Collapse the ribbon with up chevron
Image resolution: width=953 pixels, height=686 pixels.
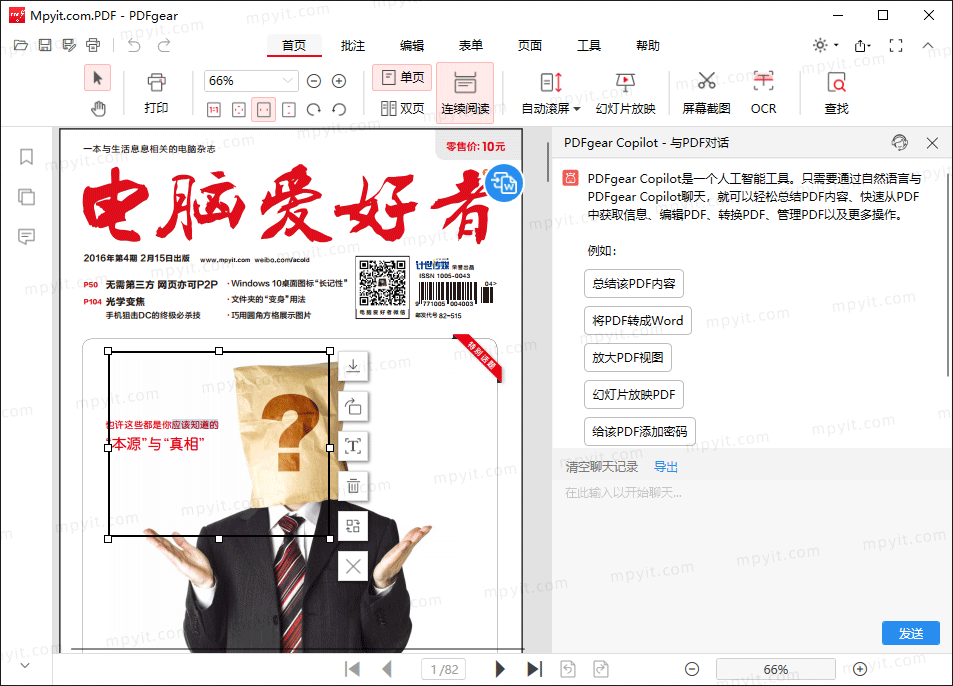click(927, 45)
